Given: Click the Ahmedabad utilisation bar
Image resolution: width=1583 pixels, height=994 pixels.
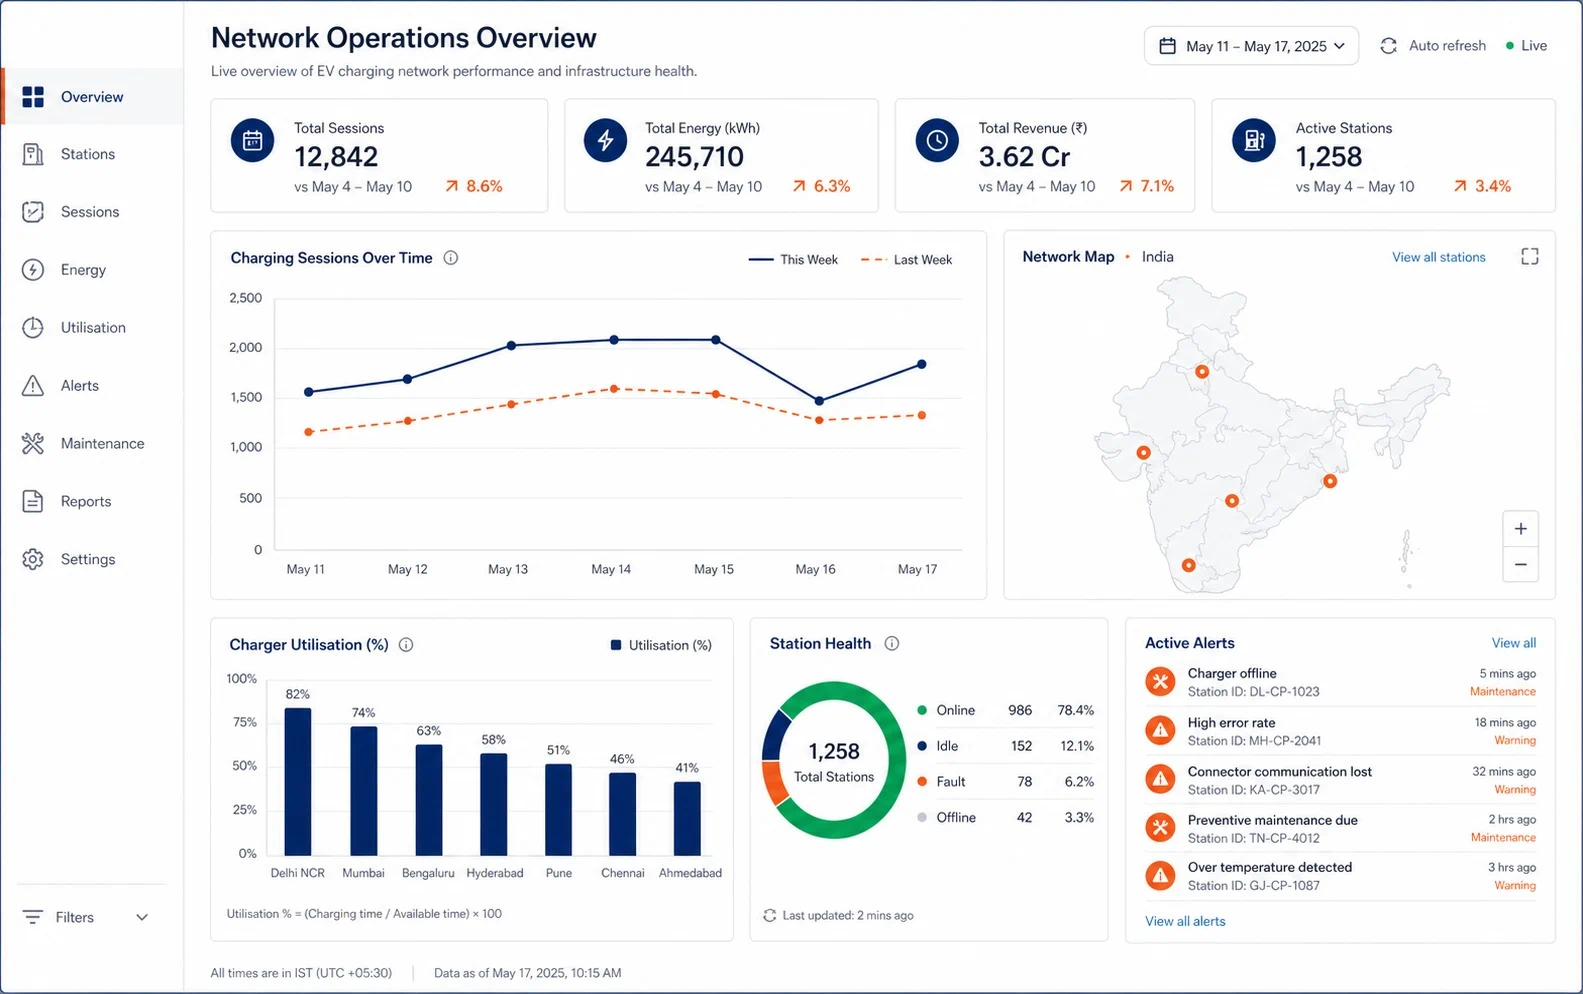Looking at the screenshot, I should 687,819.
